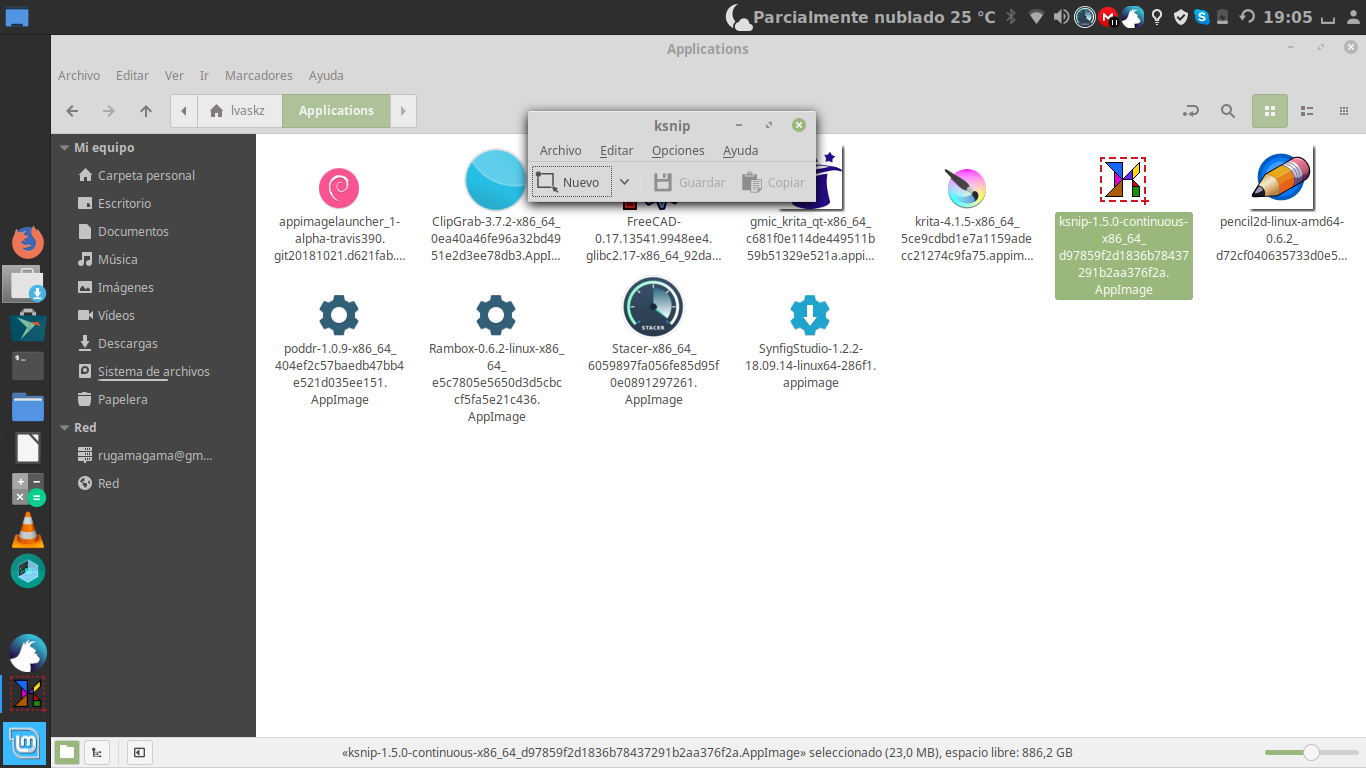Open the file manager Ver menu

[174, 75]
